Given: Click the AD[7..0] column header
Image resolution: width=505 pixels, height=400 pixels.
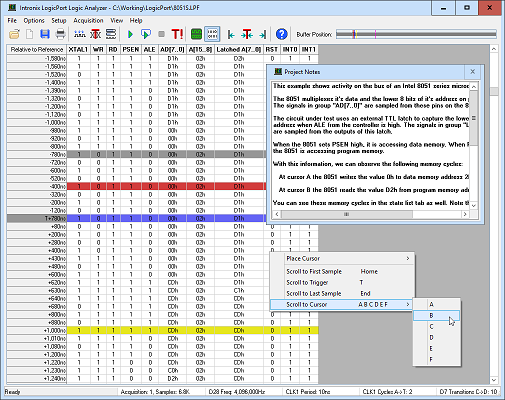Looking at the screenshot, I should coord(172,49).
